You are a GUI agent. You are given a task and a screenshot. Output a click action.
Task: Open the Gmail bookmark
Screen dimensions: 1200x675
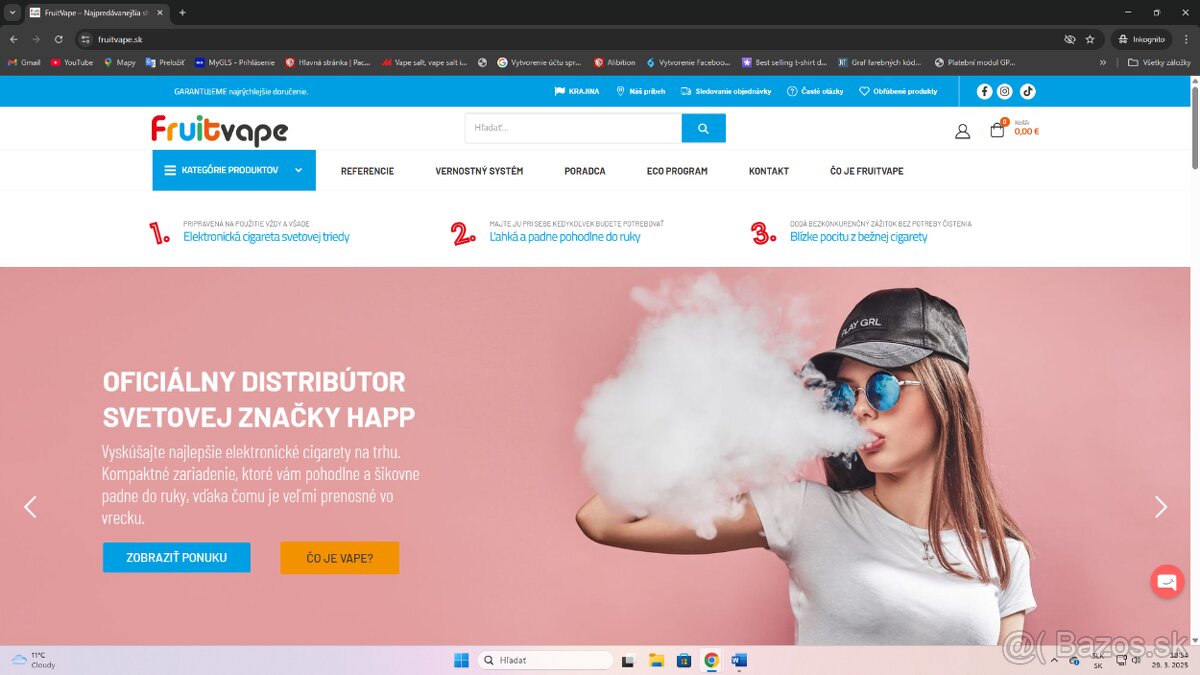point(24,62)
